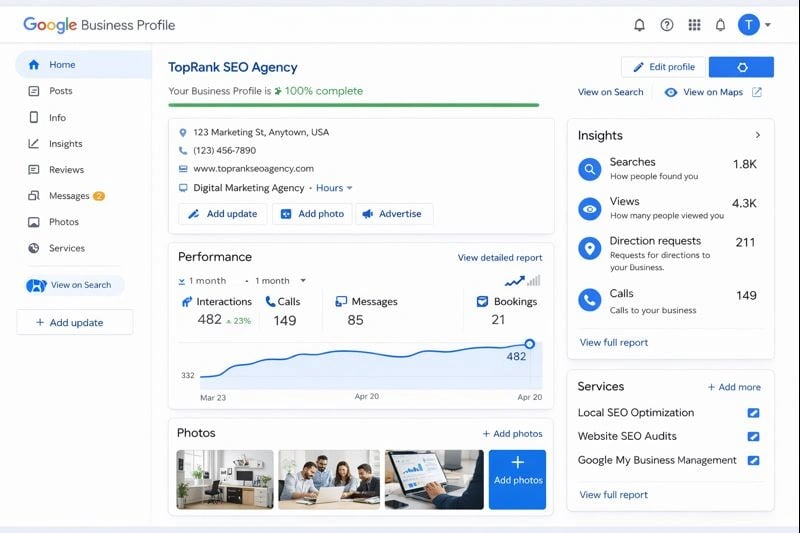This screenshot has width=800, height=533.
Task: Click the bar chart icon in Performance
Action: tap(534, 281)
